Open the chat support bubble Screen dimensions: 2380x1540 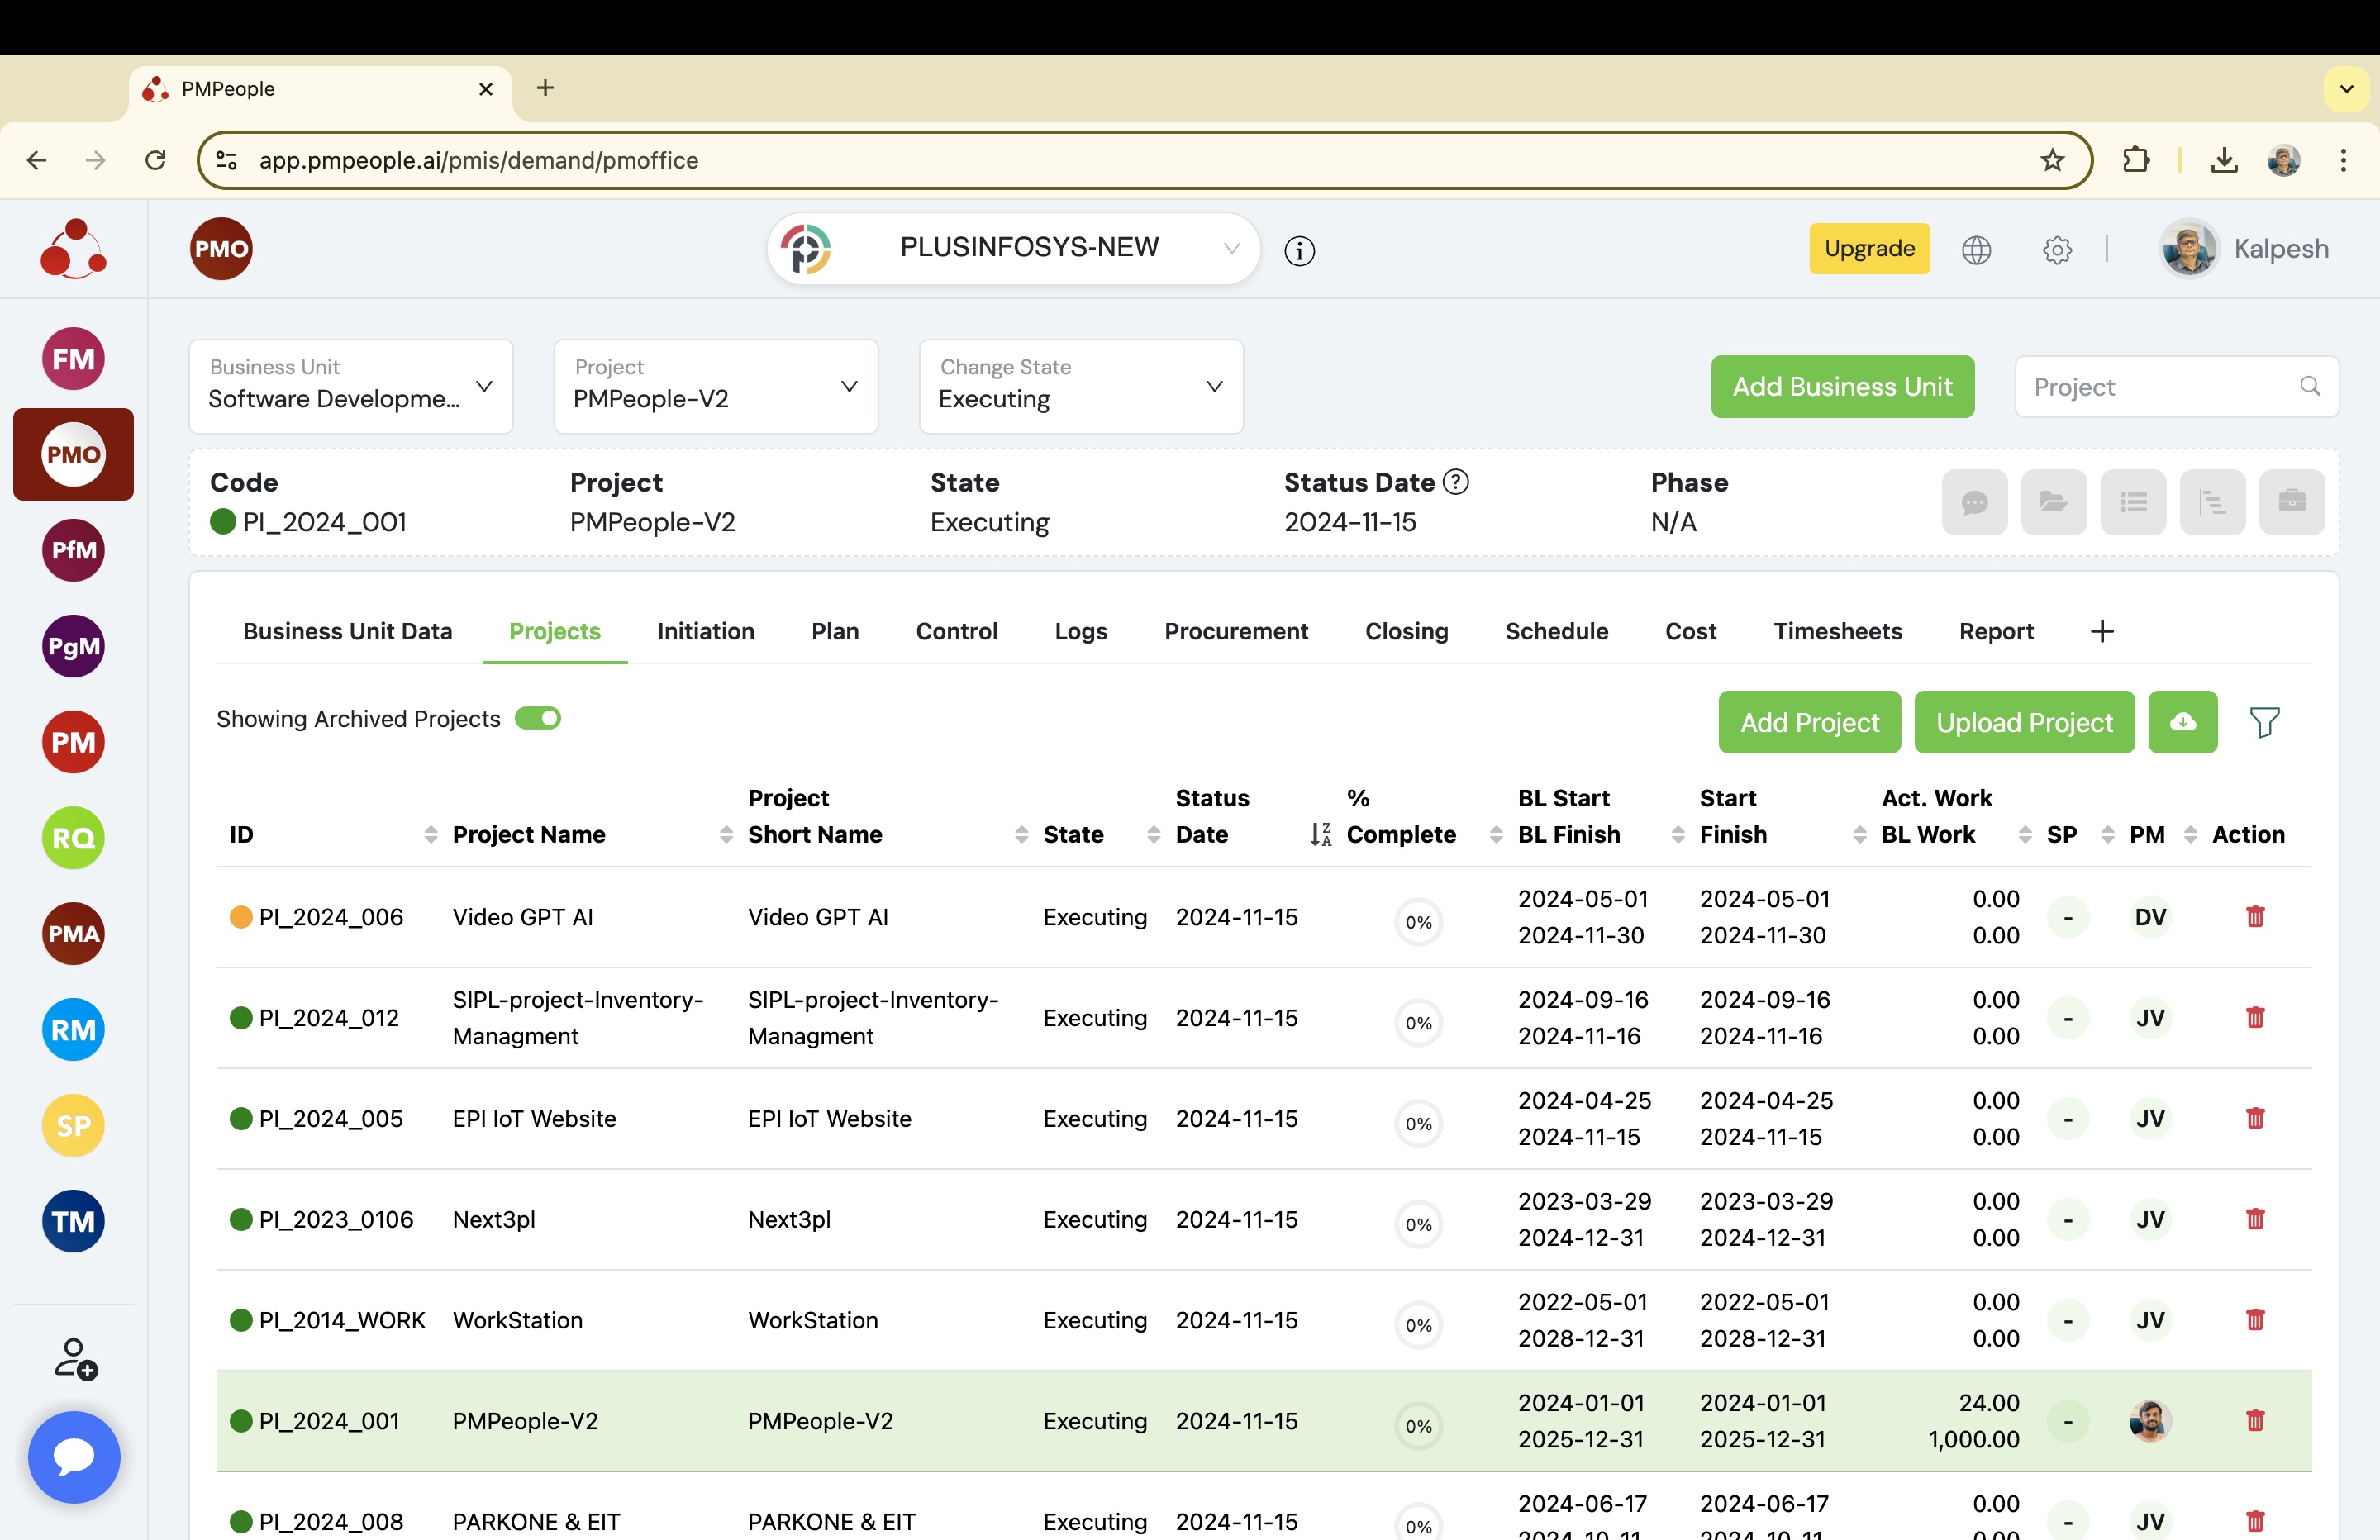74,1456
